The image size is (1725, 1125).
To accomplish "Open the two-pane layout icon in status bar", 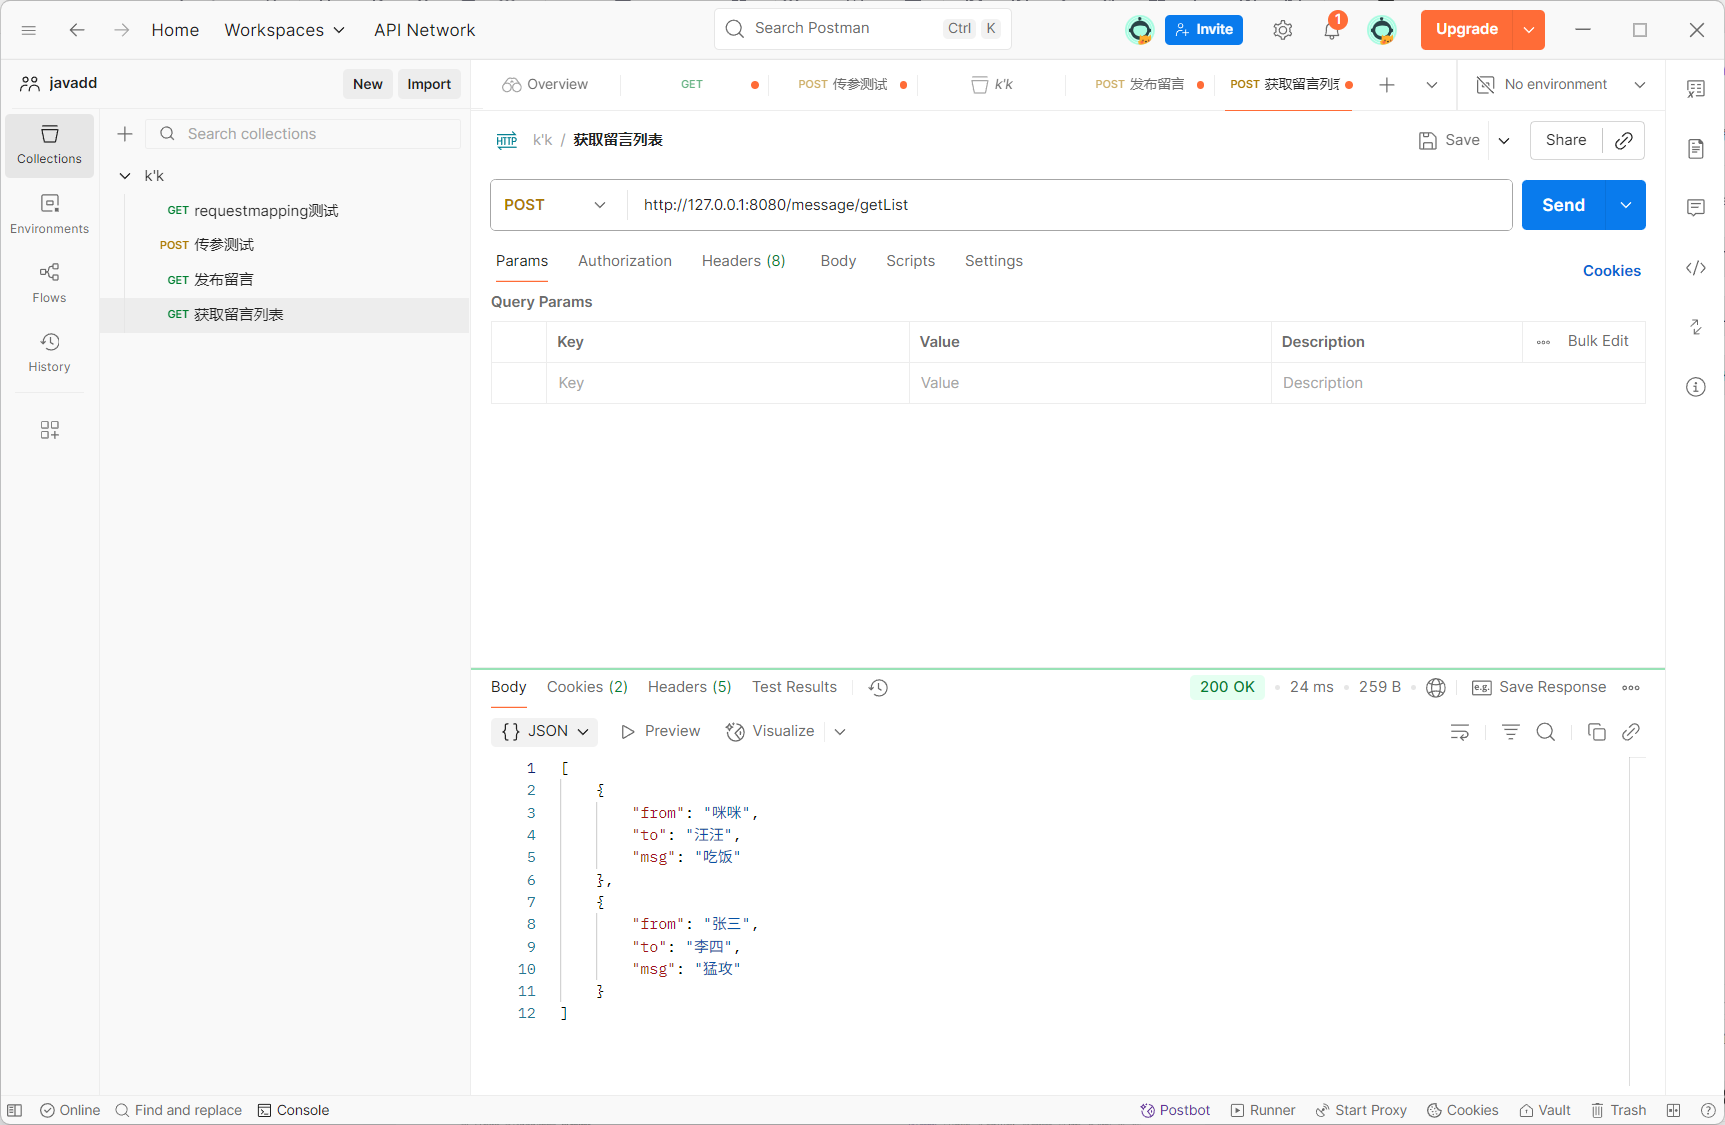I will click(1674, 1110).
